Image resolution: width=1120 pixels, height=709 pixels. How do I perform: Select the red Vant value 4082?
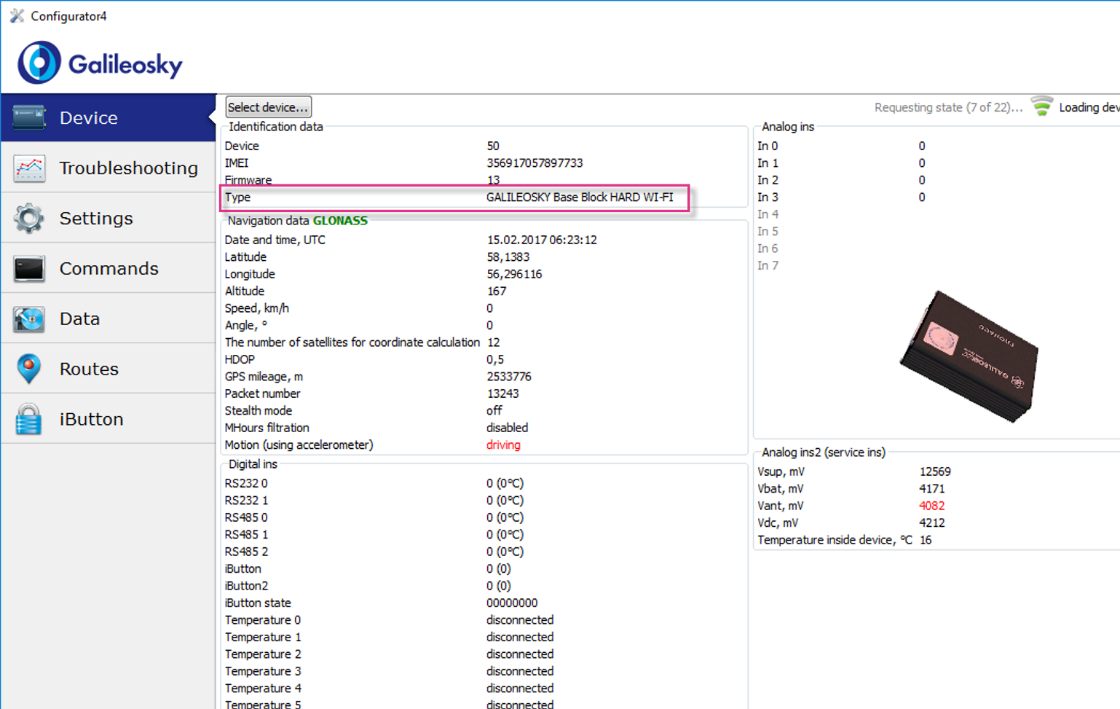click(x=932, y=506)
